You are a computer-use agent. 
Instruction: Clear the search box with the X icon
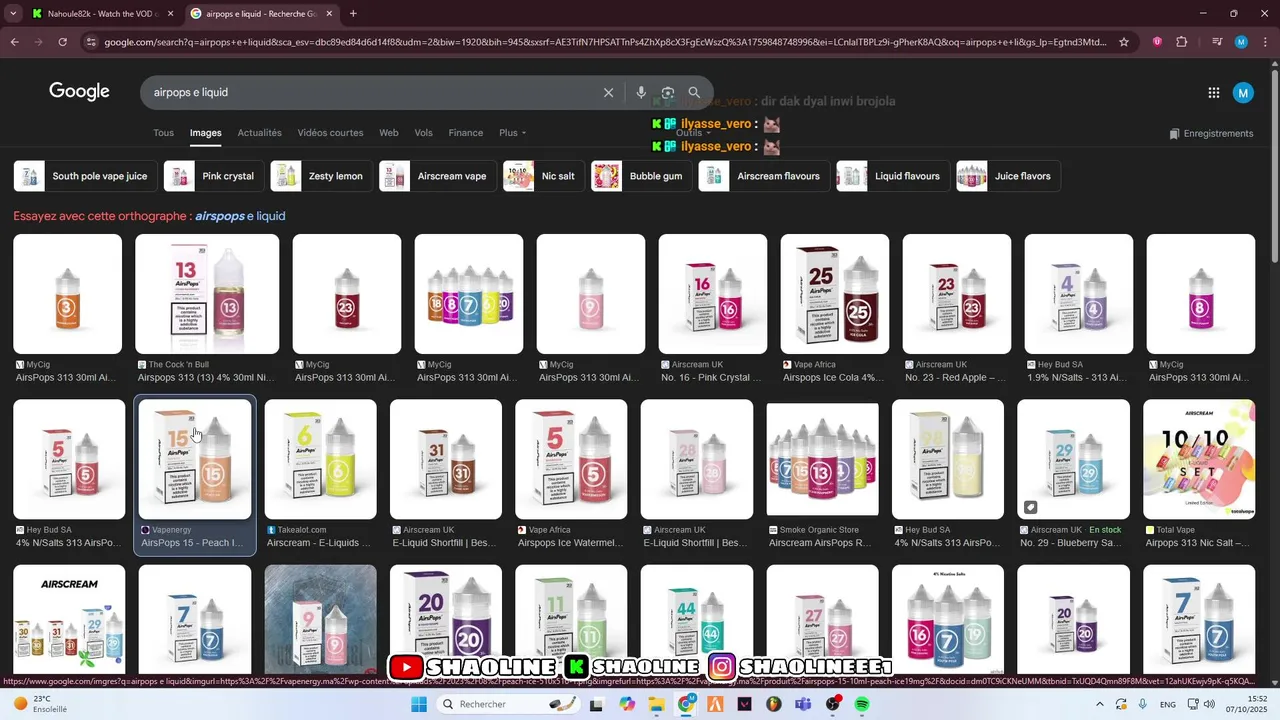click(x=608, y=92)
